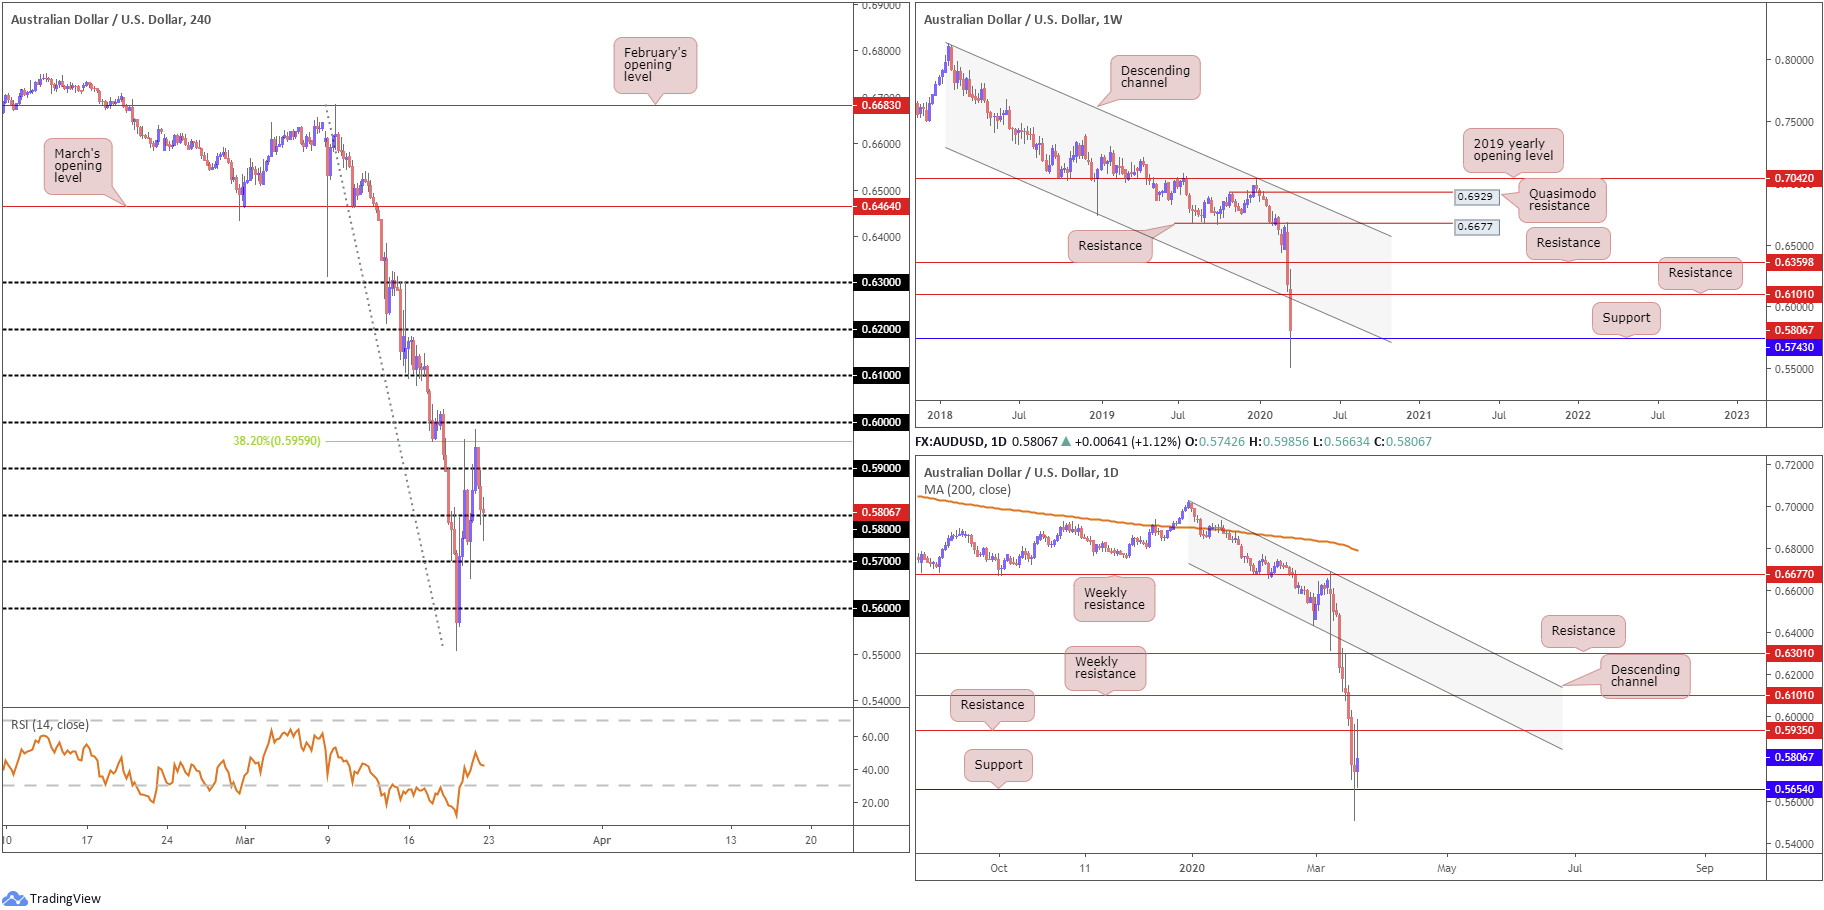This screenshot has height=910, width=1824.
Task: Select the red 0.66830 price label
Action: (x=881, y=105)
